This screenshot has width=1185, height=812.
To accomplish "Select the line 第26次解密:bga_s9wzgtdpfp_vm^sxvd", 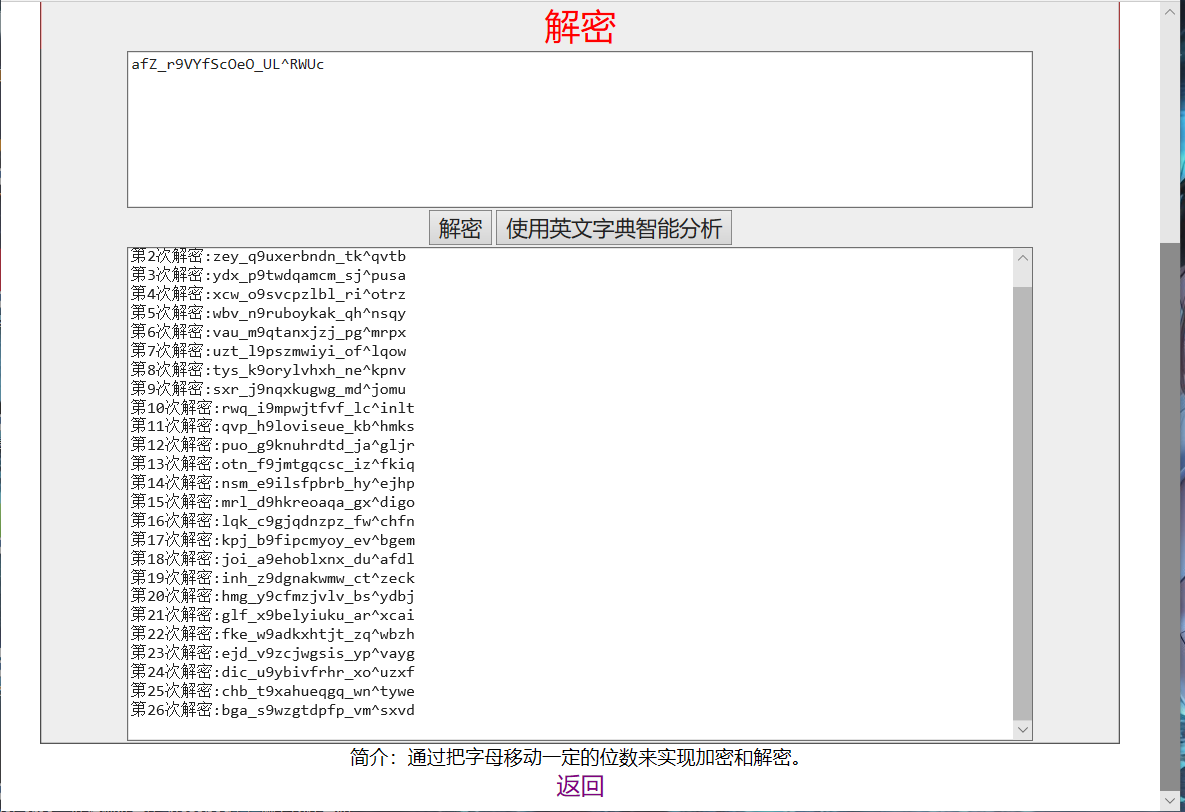I will point(273,710).
